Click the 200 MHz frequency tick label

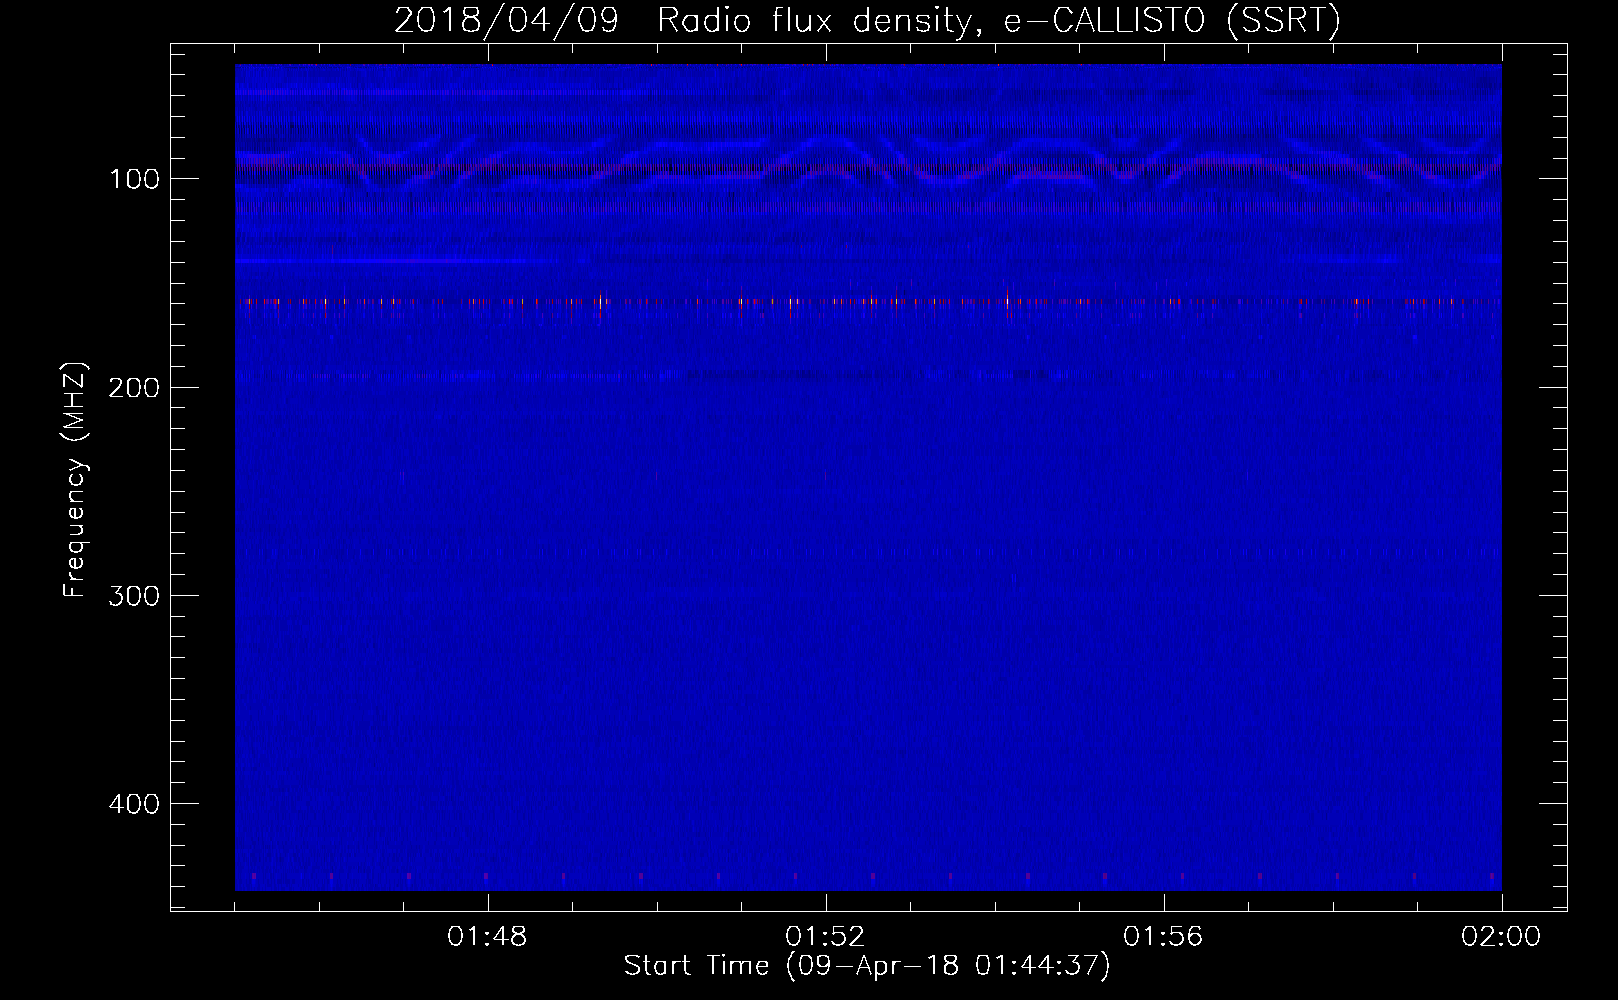[134, 387]
